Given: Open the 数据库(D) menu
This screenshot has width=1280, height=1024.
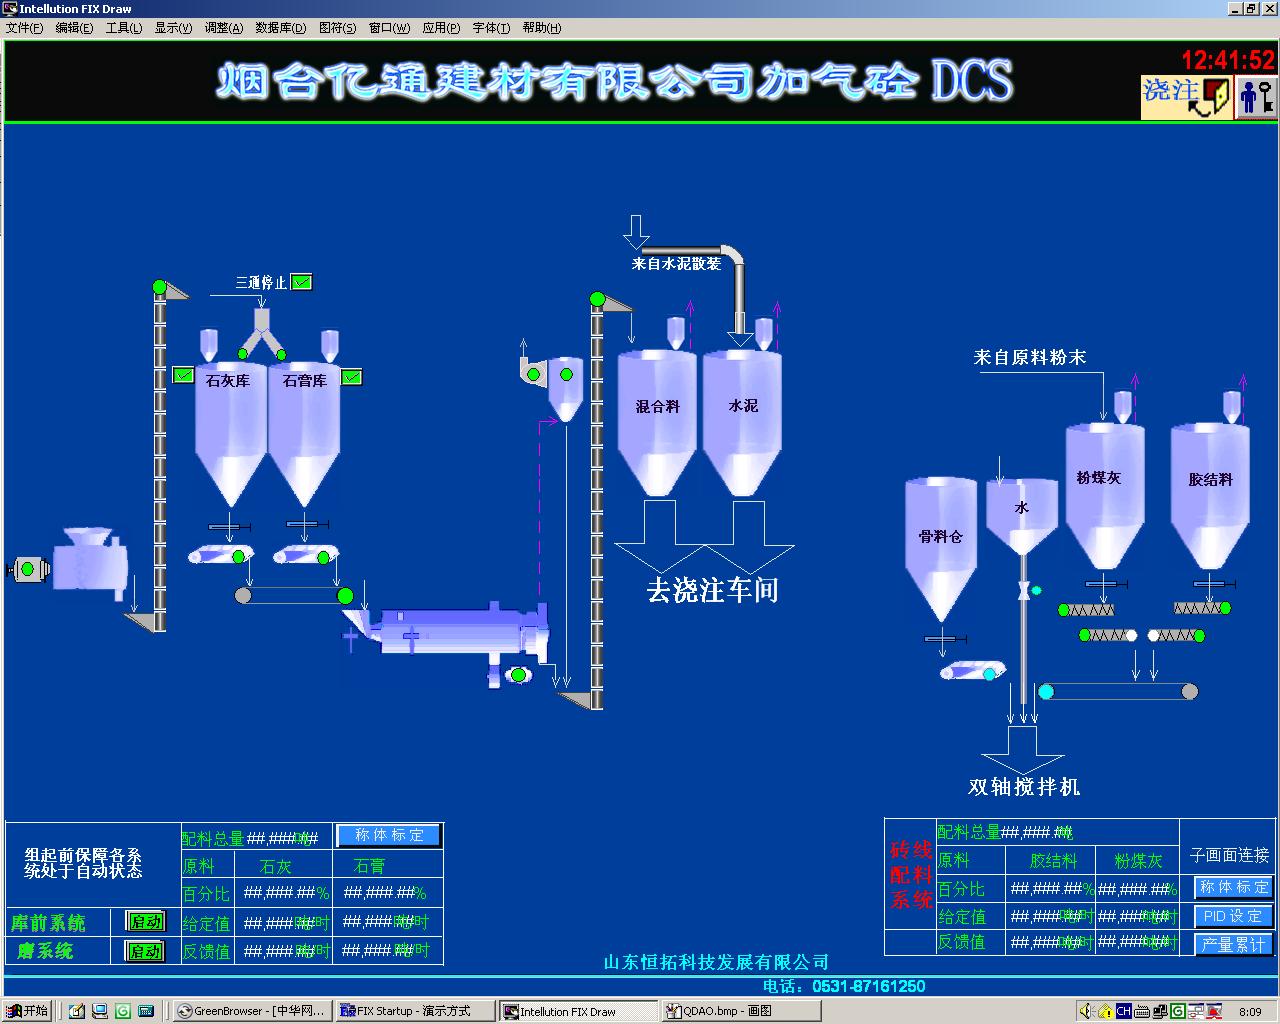Looking at the screenshot, I should click(x=280, y=28).
